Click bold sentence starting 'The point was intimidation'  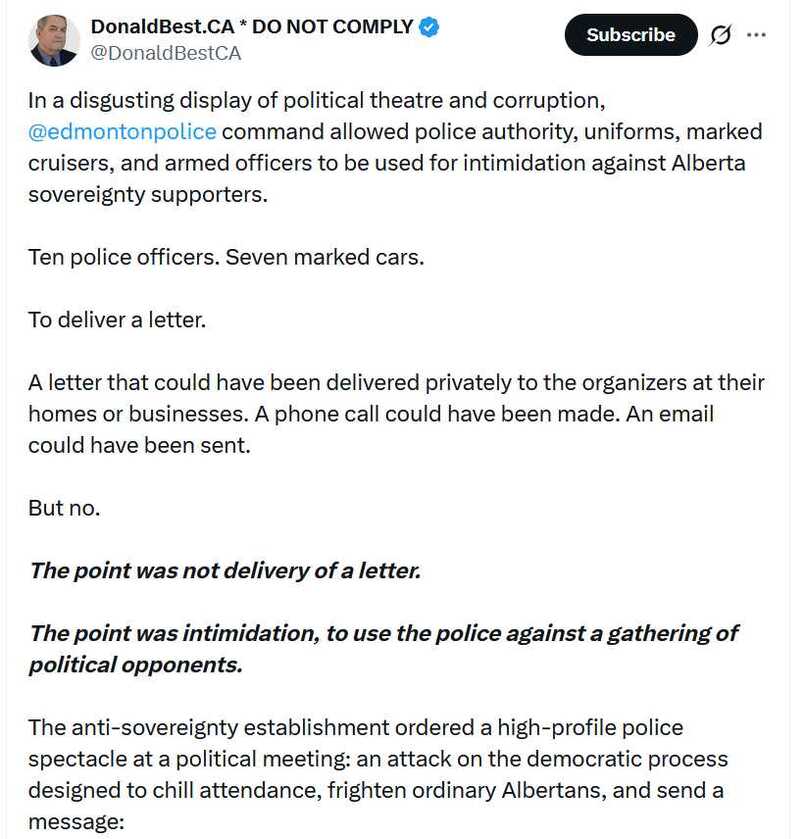point(384,649)
